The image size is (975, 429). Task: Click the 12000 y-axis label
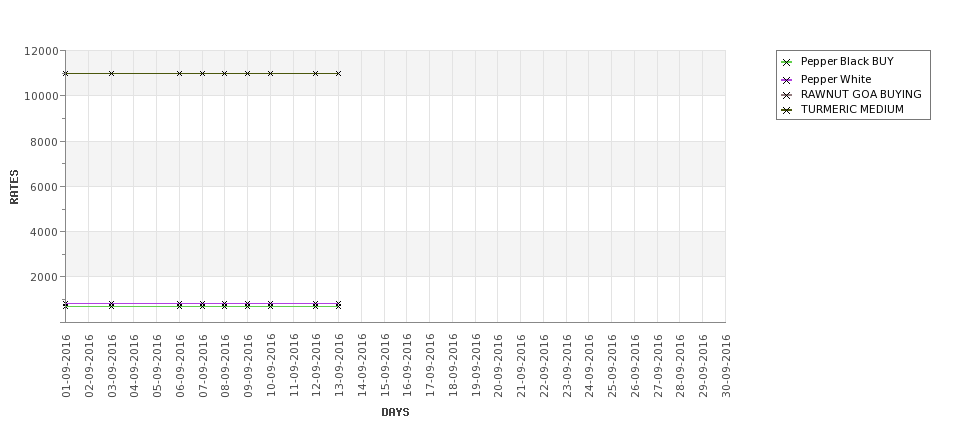(x=42, y=51)
